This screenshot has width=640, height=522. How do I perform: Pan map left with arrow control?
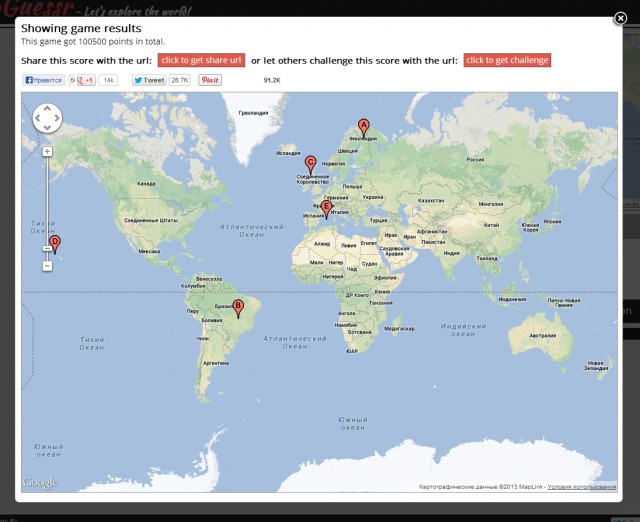(38, 118)
